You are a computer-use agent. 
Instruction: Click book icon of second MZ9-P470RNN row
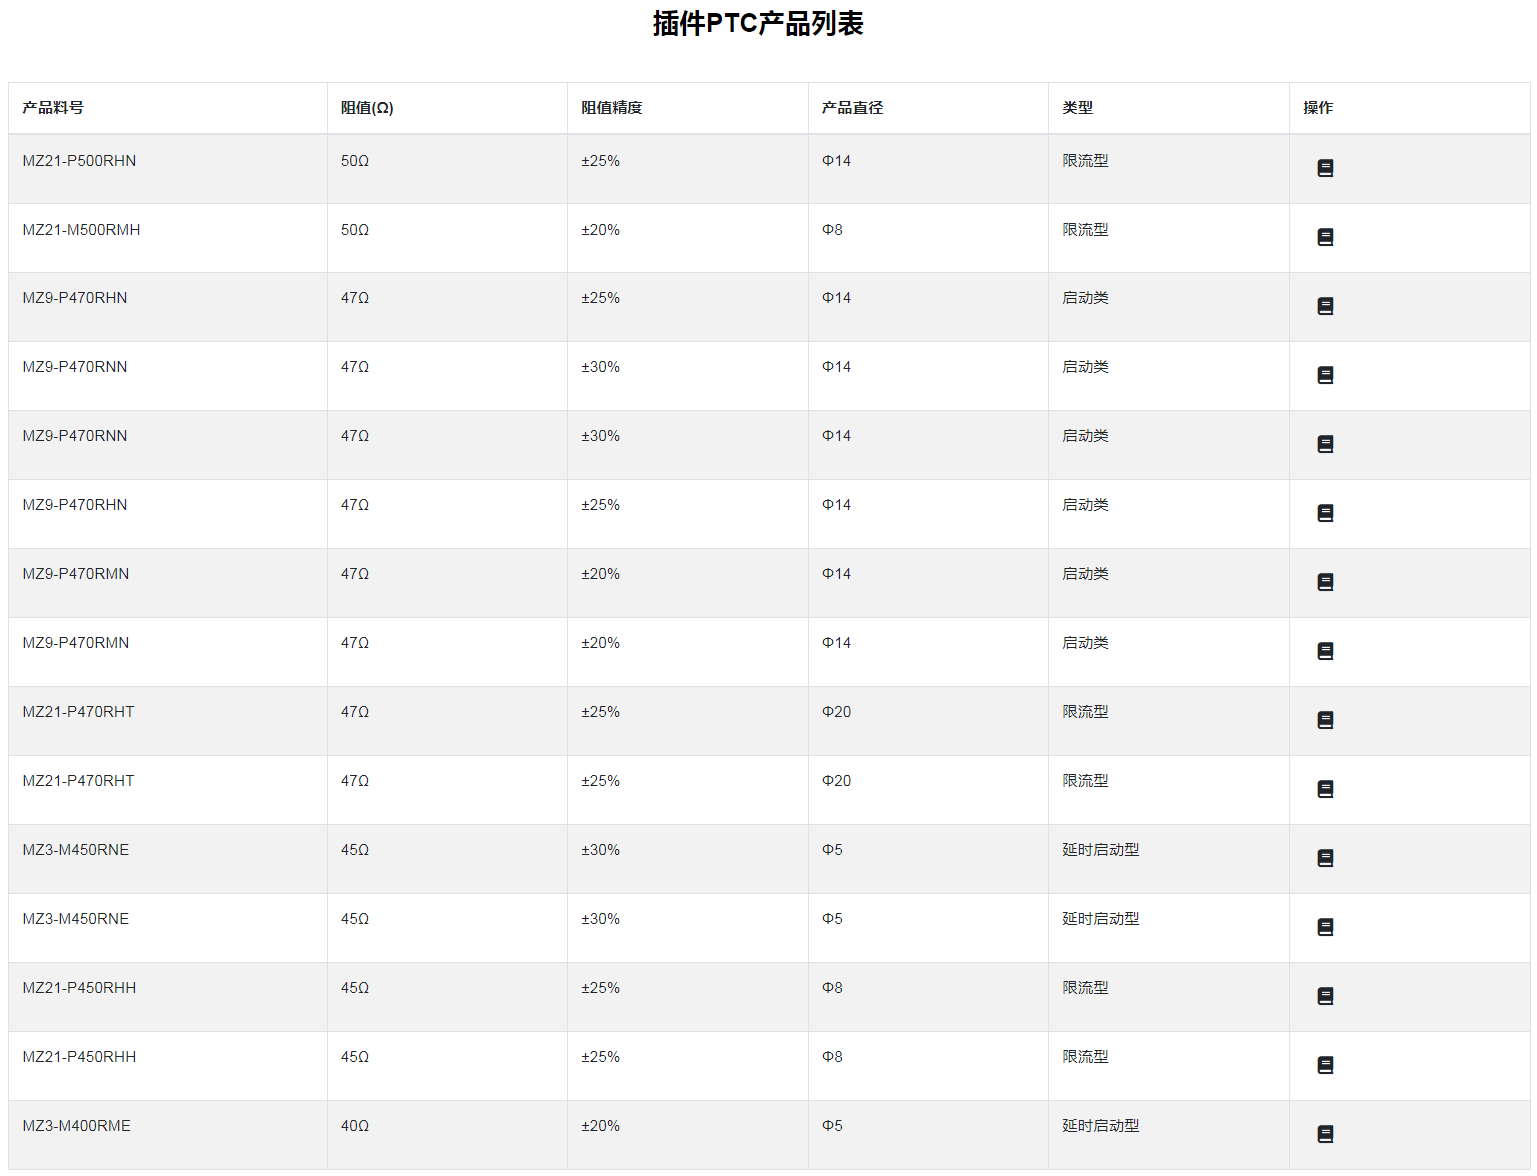[x=1325, y=444]
